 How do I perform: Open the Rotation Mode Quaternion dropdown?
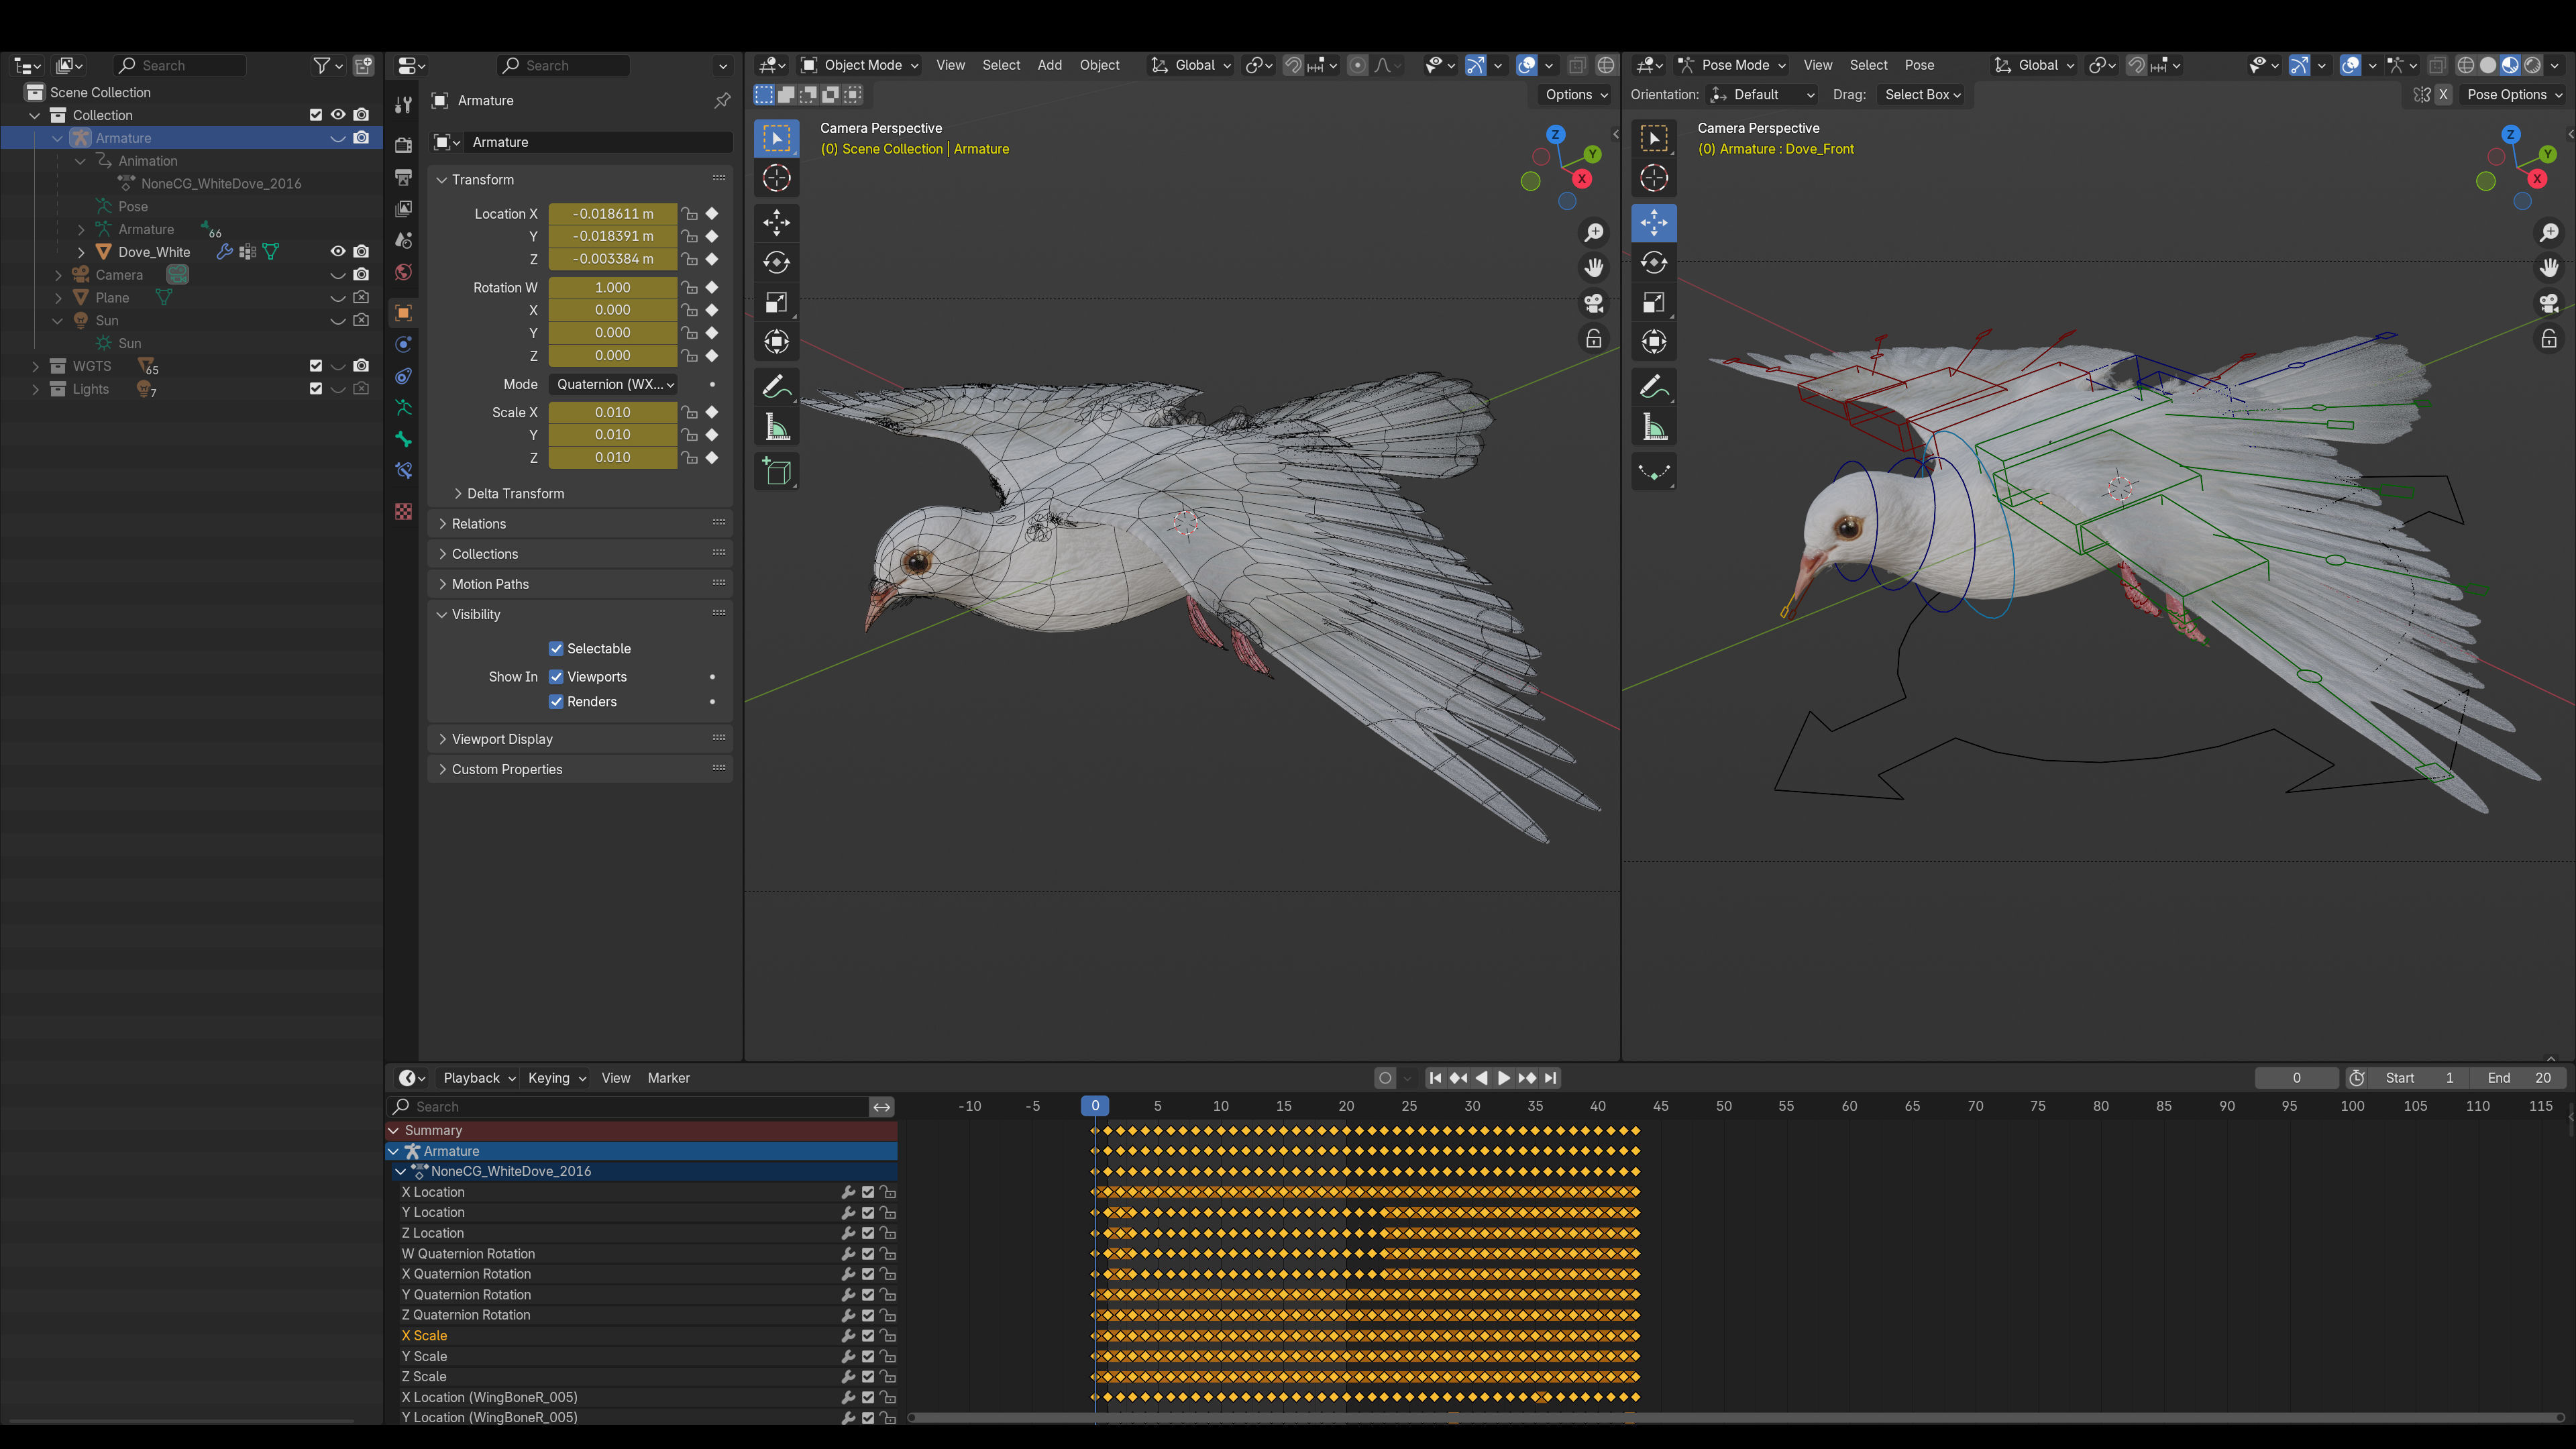tap(614, 384)
